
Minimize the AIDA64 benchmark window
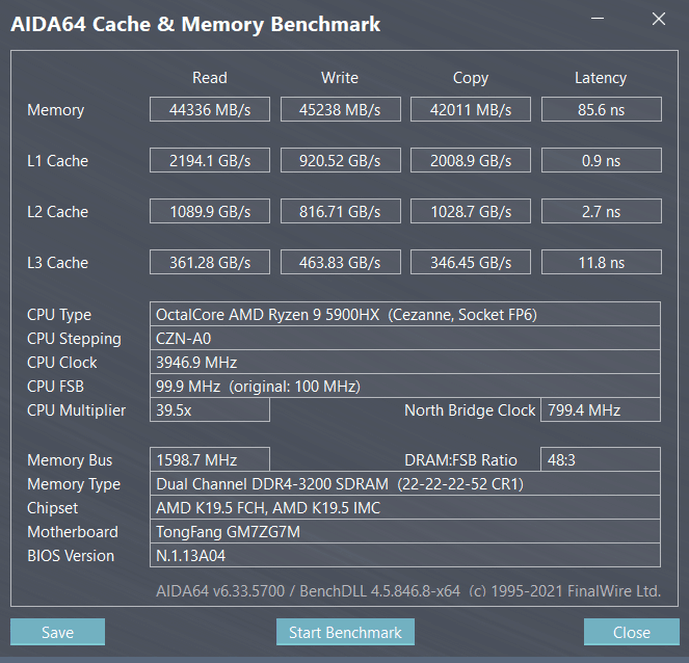tap(598, 20)
